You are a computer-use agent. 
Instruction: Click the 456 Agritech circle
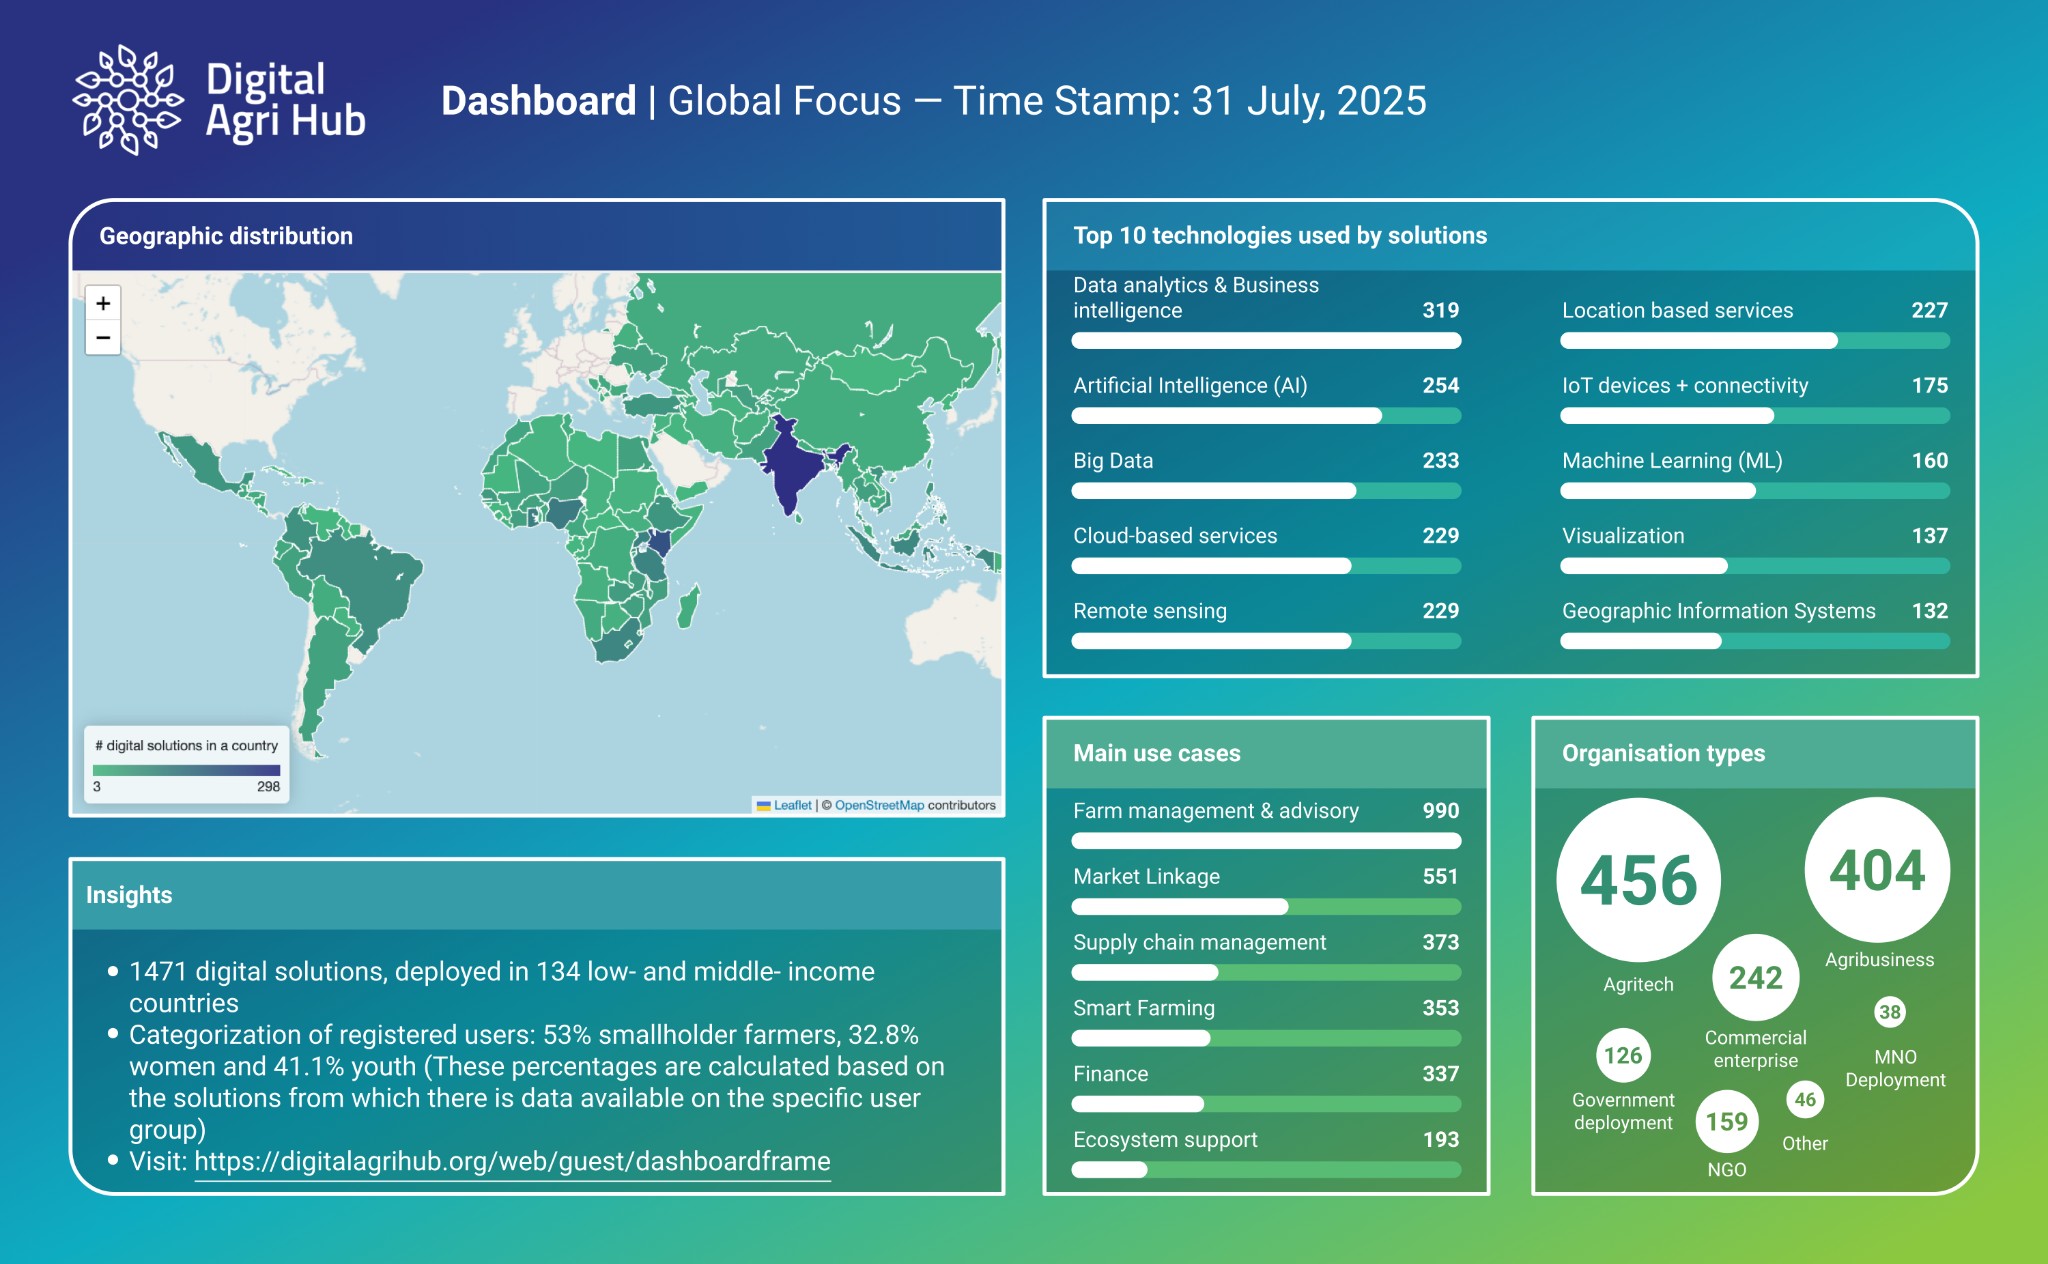(1638, 880)
